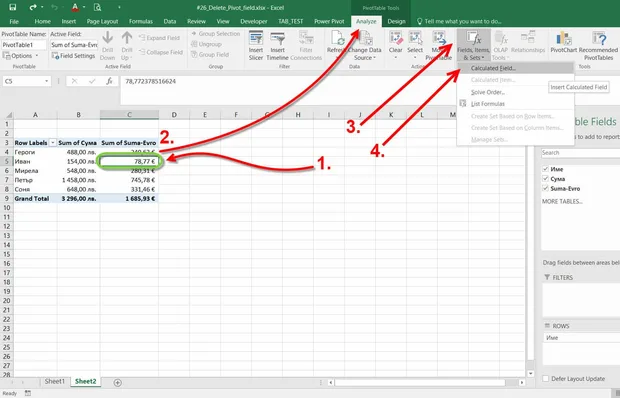The height and width of the screenshot is (398, 620).
Task: Click the Име item in ROWS area
Action: 581,338
